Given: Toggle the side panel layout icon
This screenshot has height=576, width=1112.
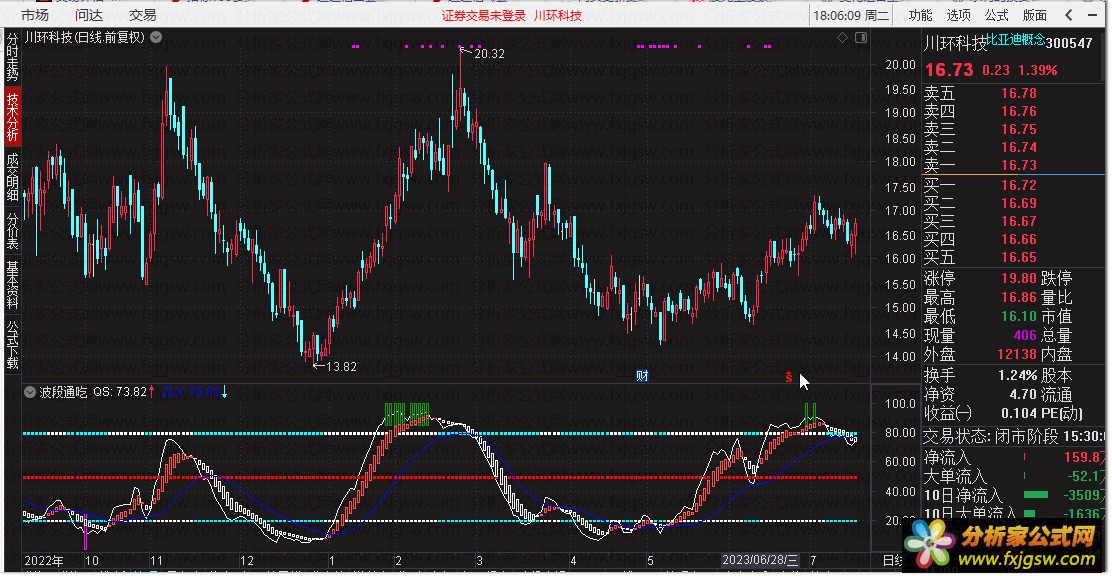Looking at the screenshot, I should pyautogui.click(x=861, y=38).
